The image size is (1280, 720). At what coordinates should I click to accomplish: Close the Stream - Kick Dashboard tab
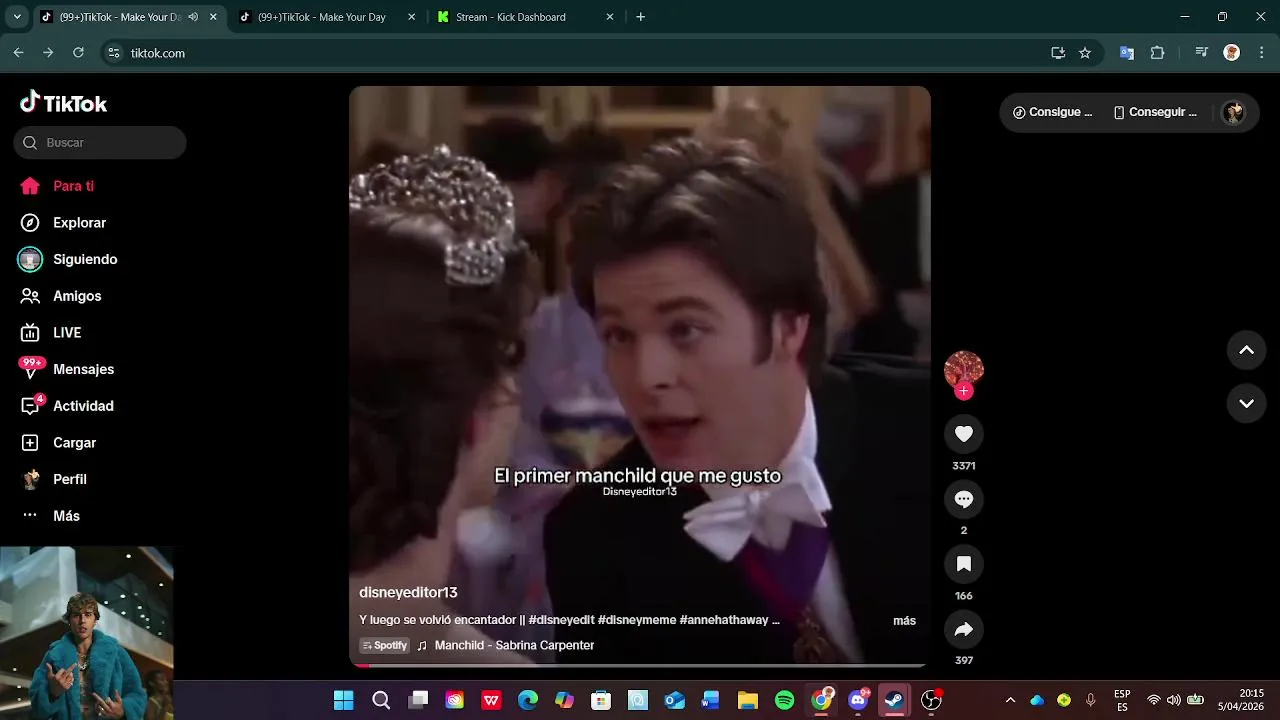pos(610,17)
